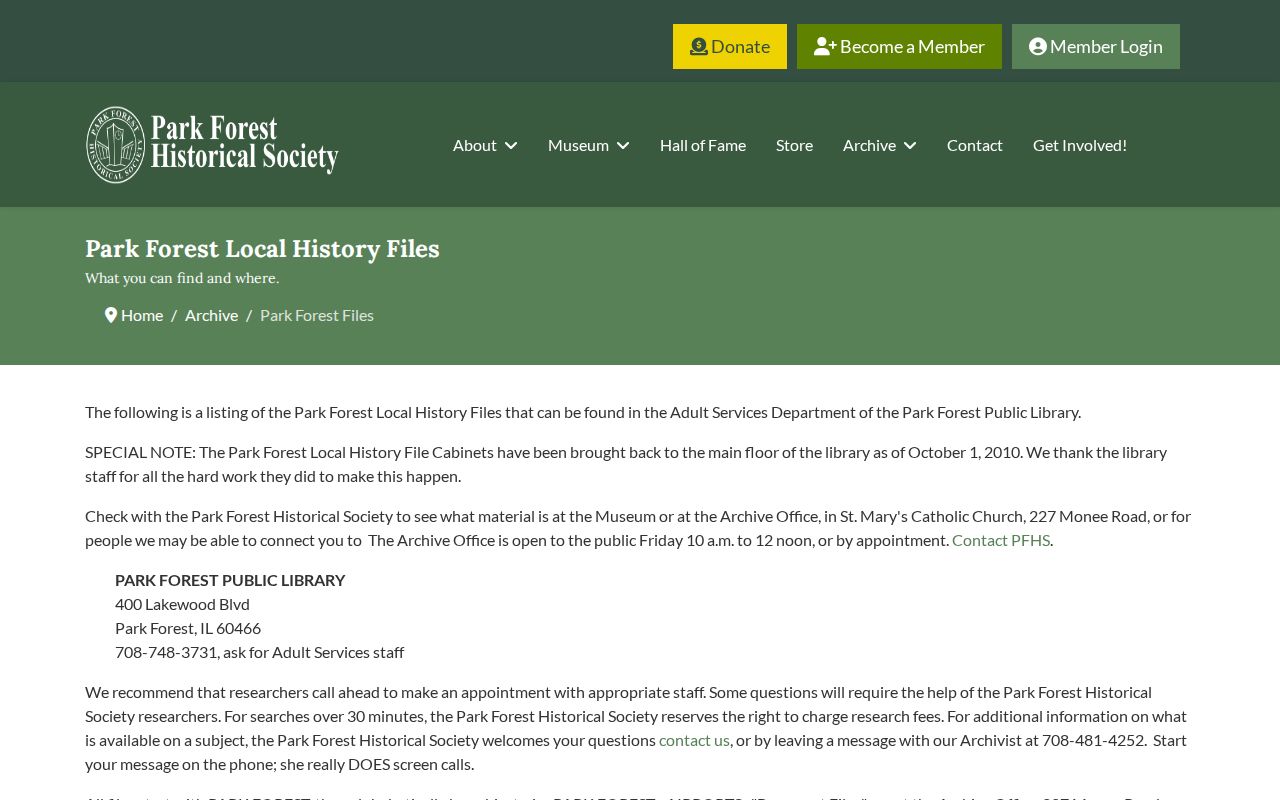Click the add-user icon on Become a Member
The image size is (1280, 800).
pyautogui.click(x=825, y=47)
